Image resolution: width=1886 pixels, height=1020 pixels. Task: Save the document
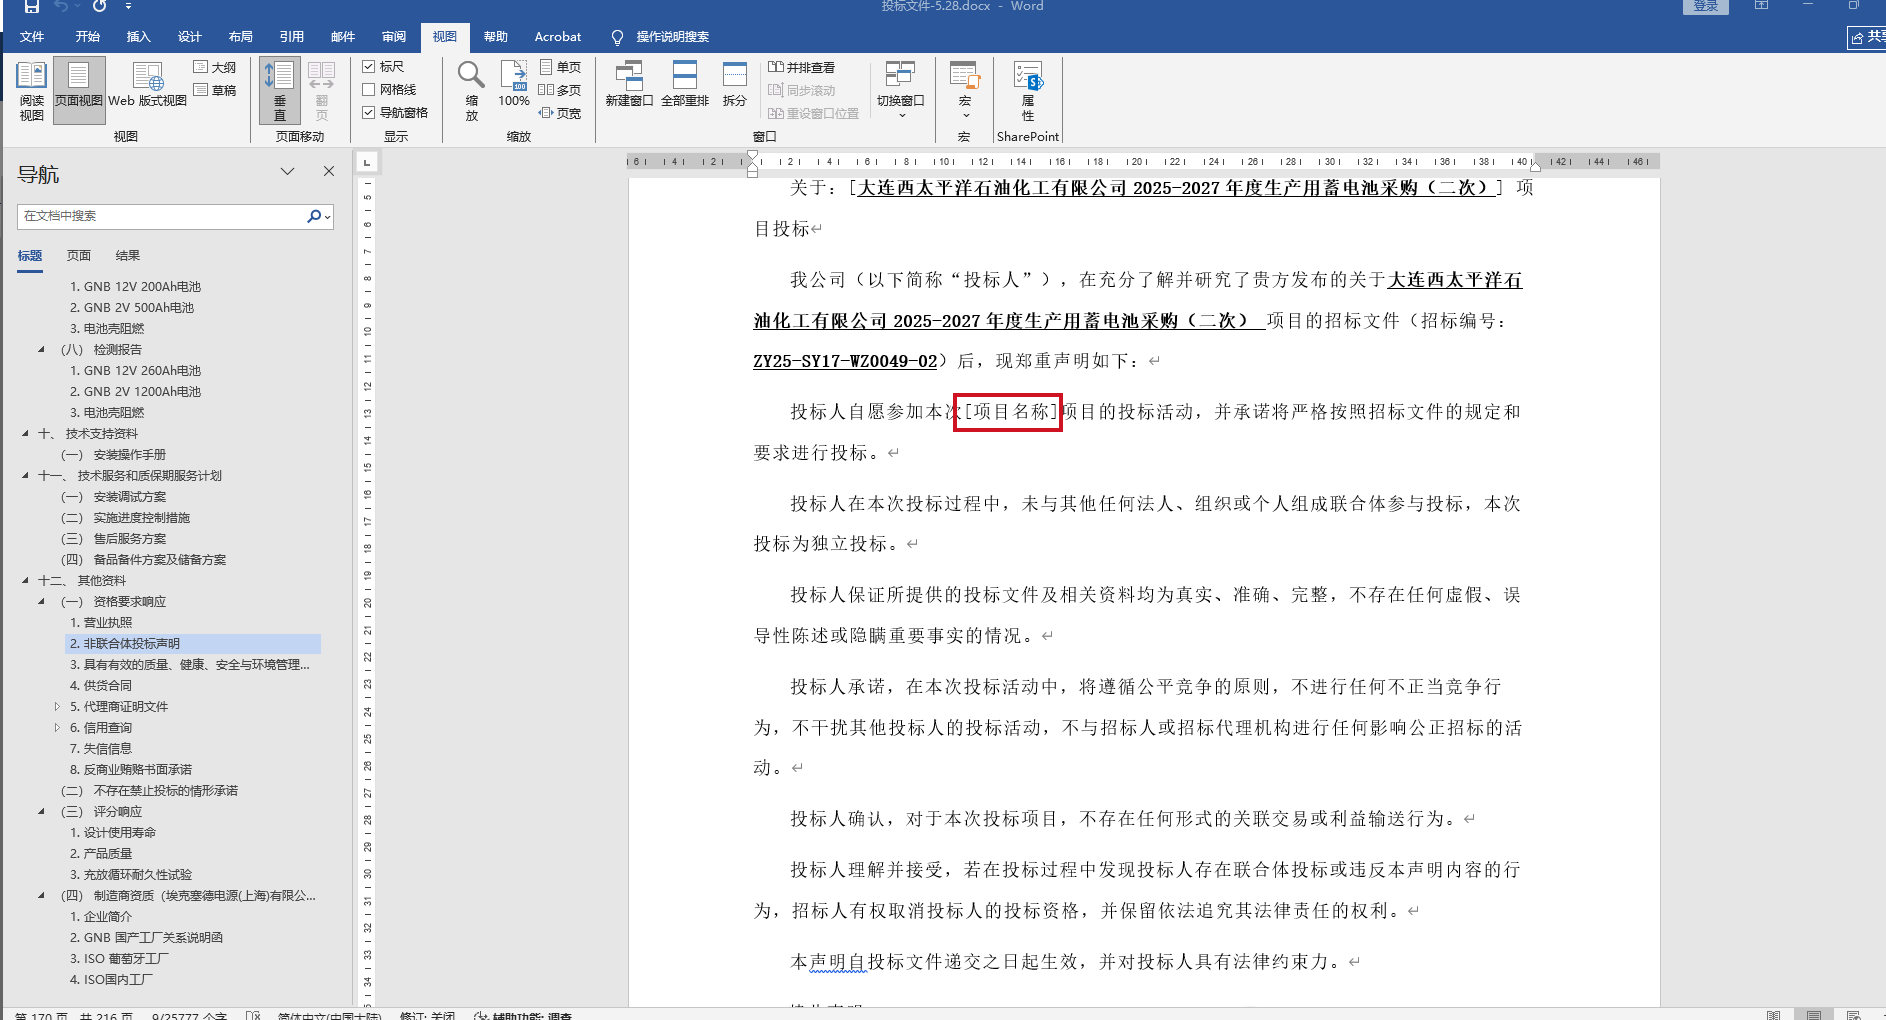(32, 6)
